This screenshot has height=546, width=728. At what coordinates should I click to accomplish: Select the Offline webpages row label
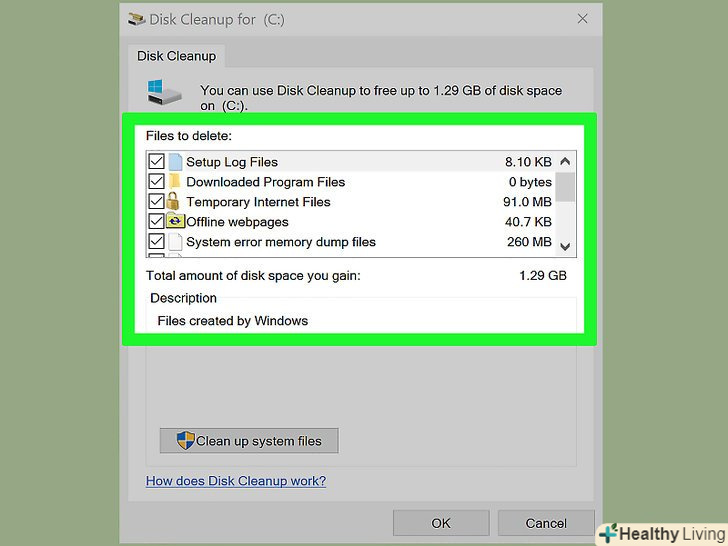237,222
